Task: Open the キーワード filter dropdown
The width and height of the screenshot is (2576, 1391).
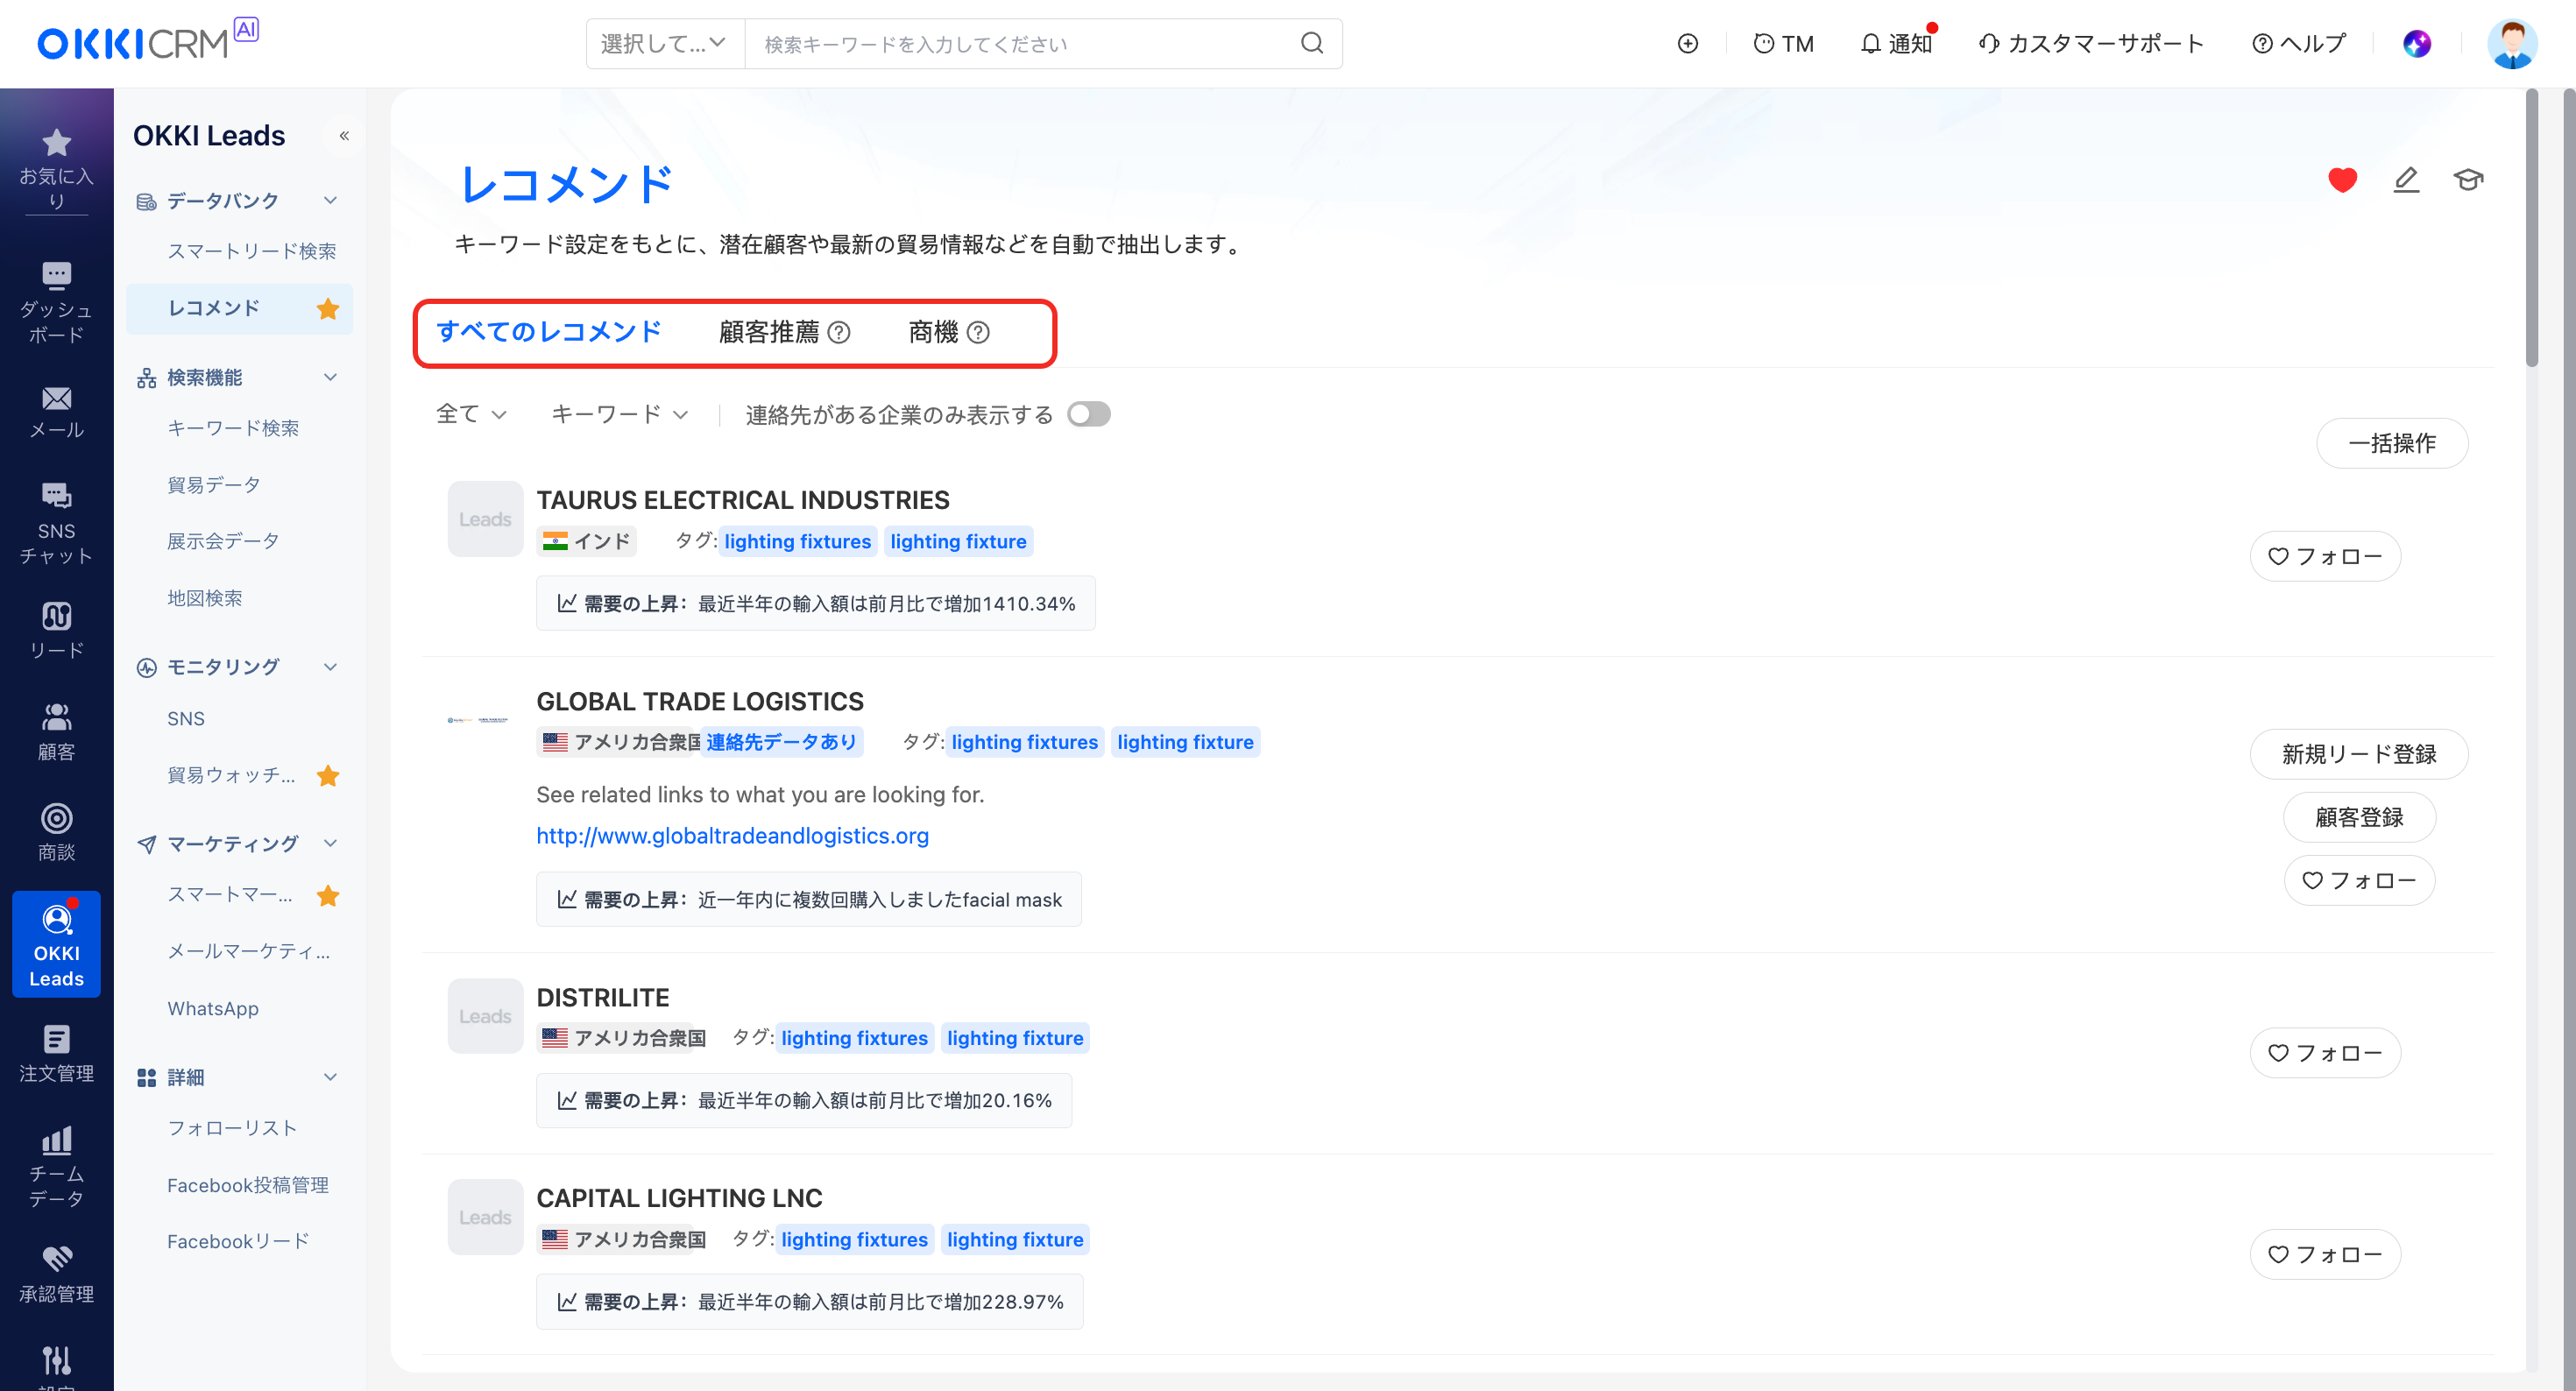Action: point(619,414)
